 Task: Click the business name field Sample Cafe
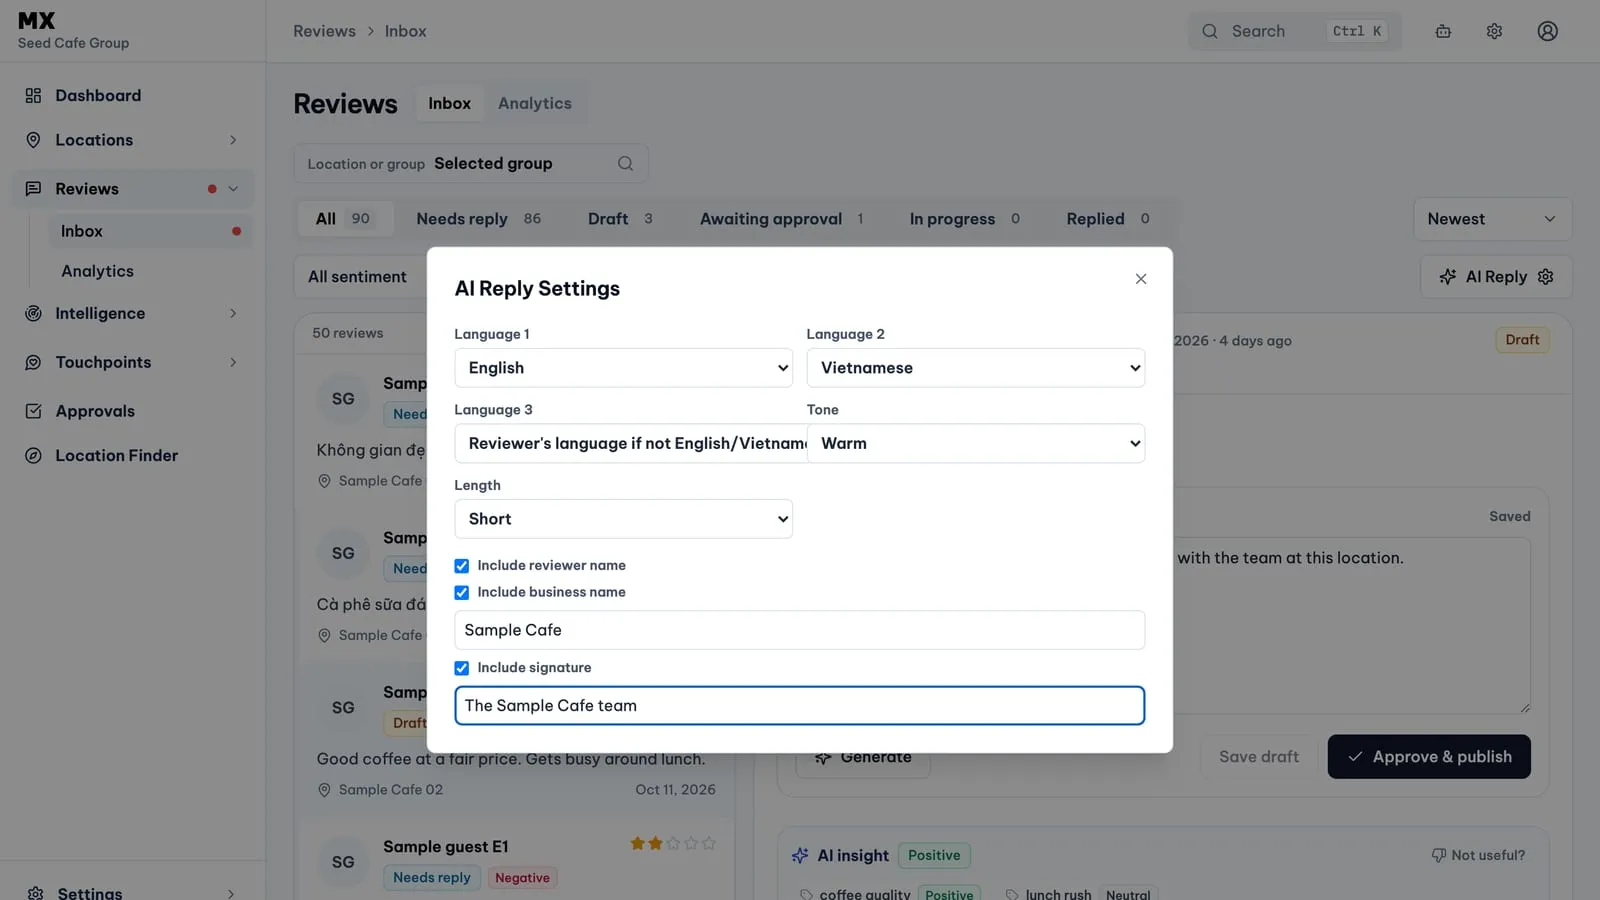click(800, 630)
